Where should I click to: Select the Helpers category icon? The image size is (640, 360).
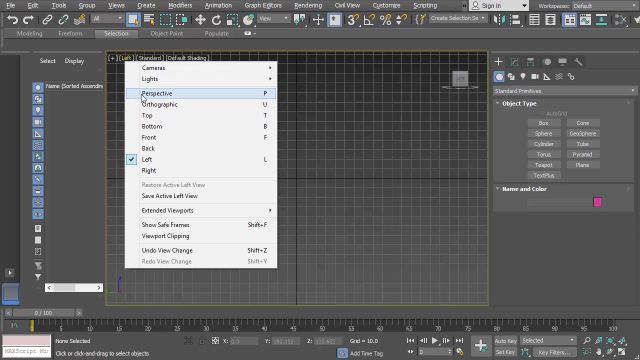[x=547, y=77]
